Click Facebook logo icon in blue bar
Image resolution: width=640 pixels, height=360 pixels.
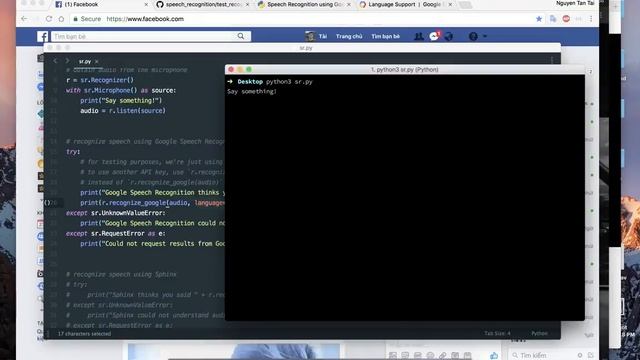[42, 36]
